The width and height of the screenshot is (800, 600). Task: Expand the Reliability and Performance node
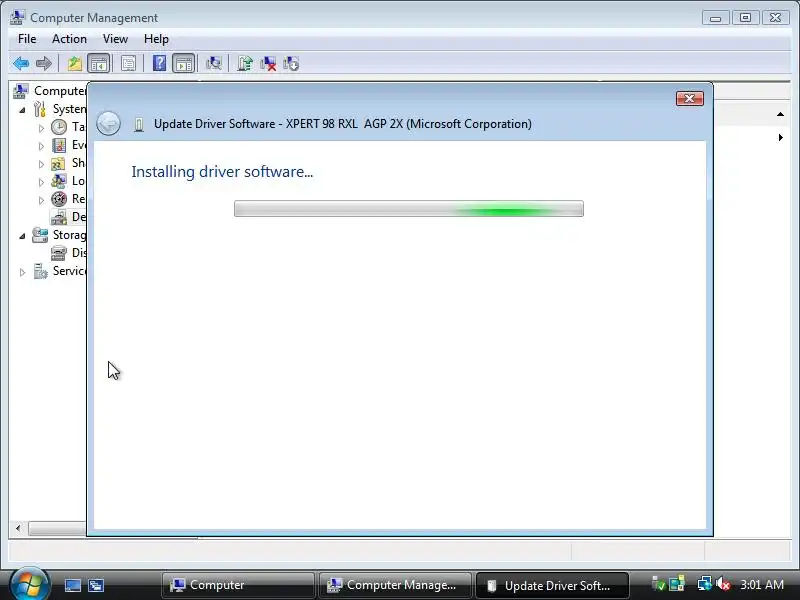point(41,200)
